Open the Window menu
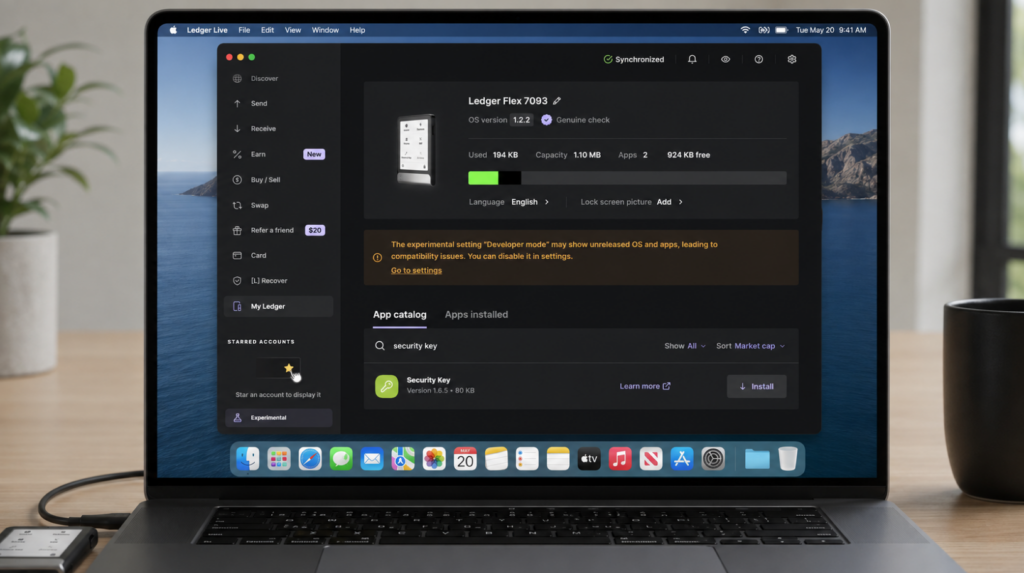1024x573 pixels. pos(325,30)
